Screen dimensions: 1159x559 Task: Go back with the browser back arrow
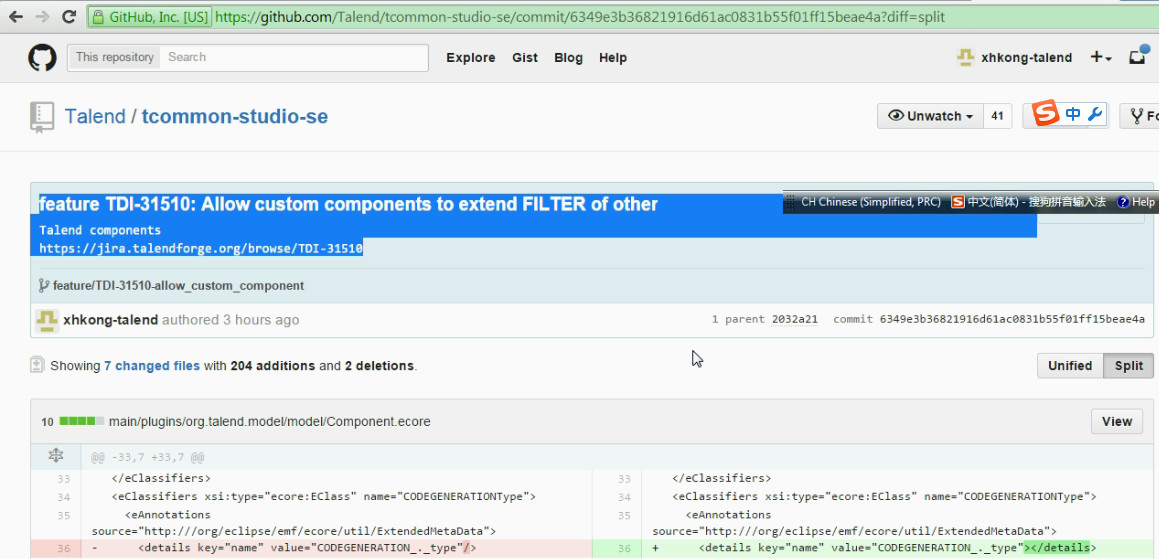(16, 16)
